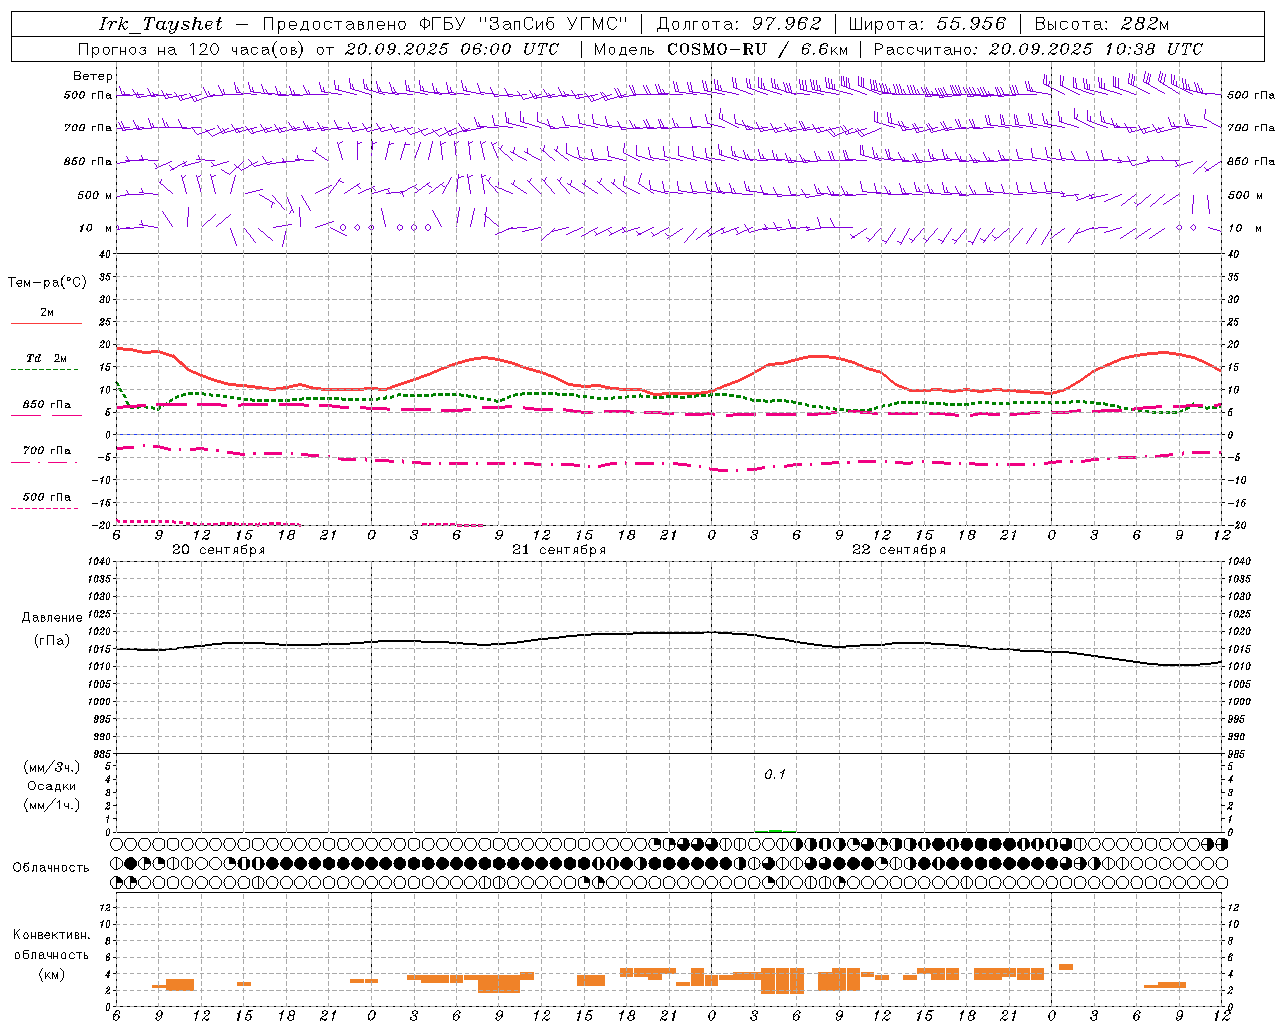Click the "(мм/3ч.)" precipitation unit label
Image resolution: width=1280 pixels, height=1024 pixels.
click(52, 767)
